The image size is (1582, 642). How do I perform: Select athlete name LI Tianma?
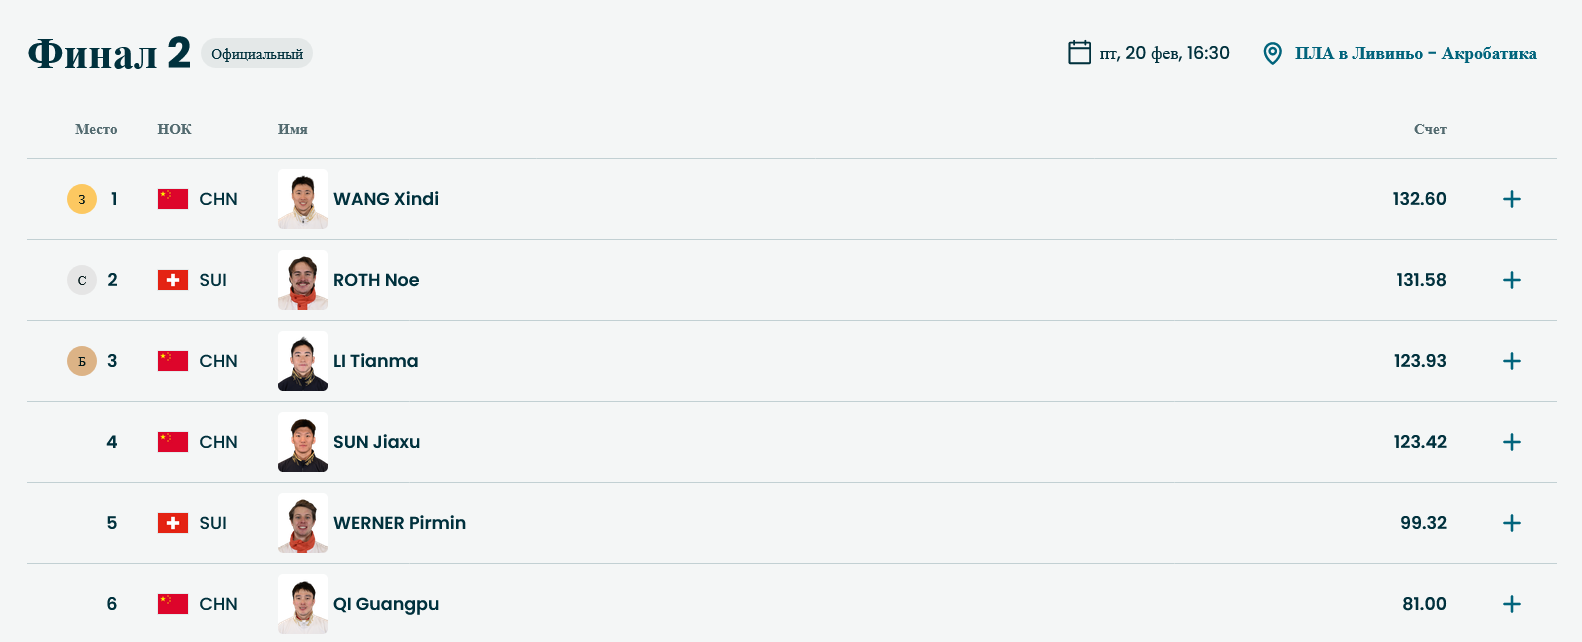tap(376, 361)
